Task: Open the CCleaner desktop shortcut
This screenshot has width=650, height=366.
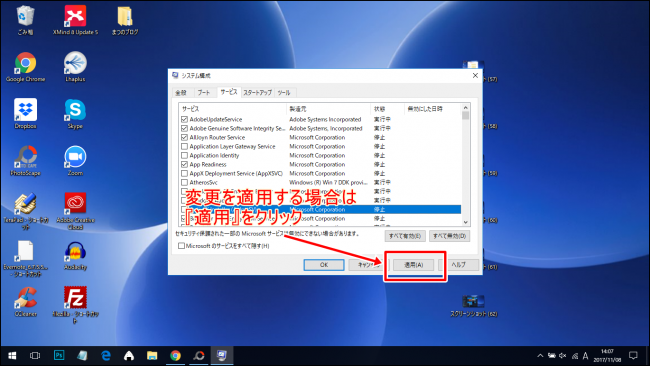Action: 25,302
